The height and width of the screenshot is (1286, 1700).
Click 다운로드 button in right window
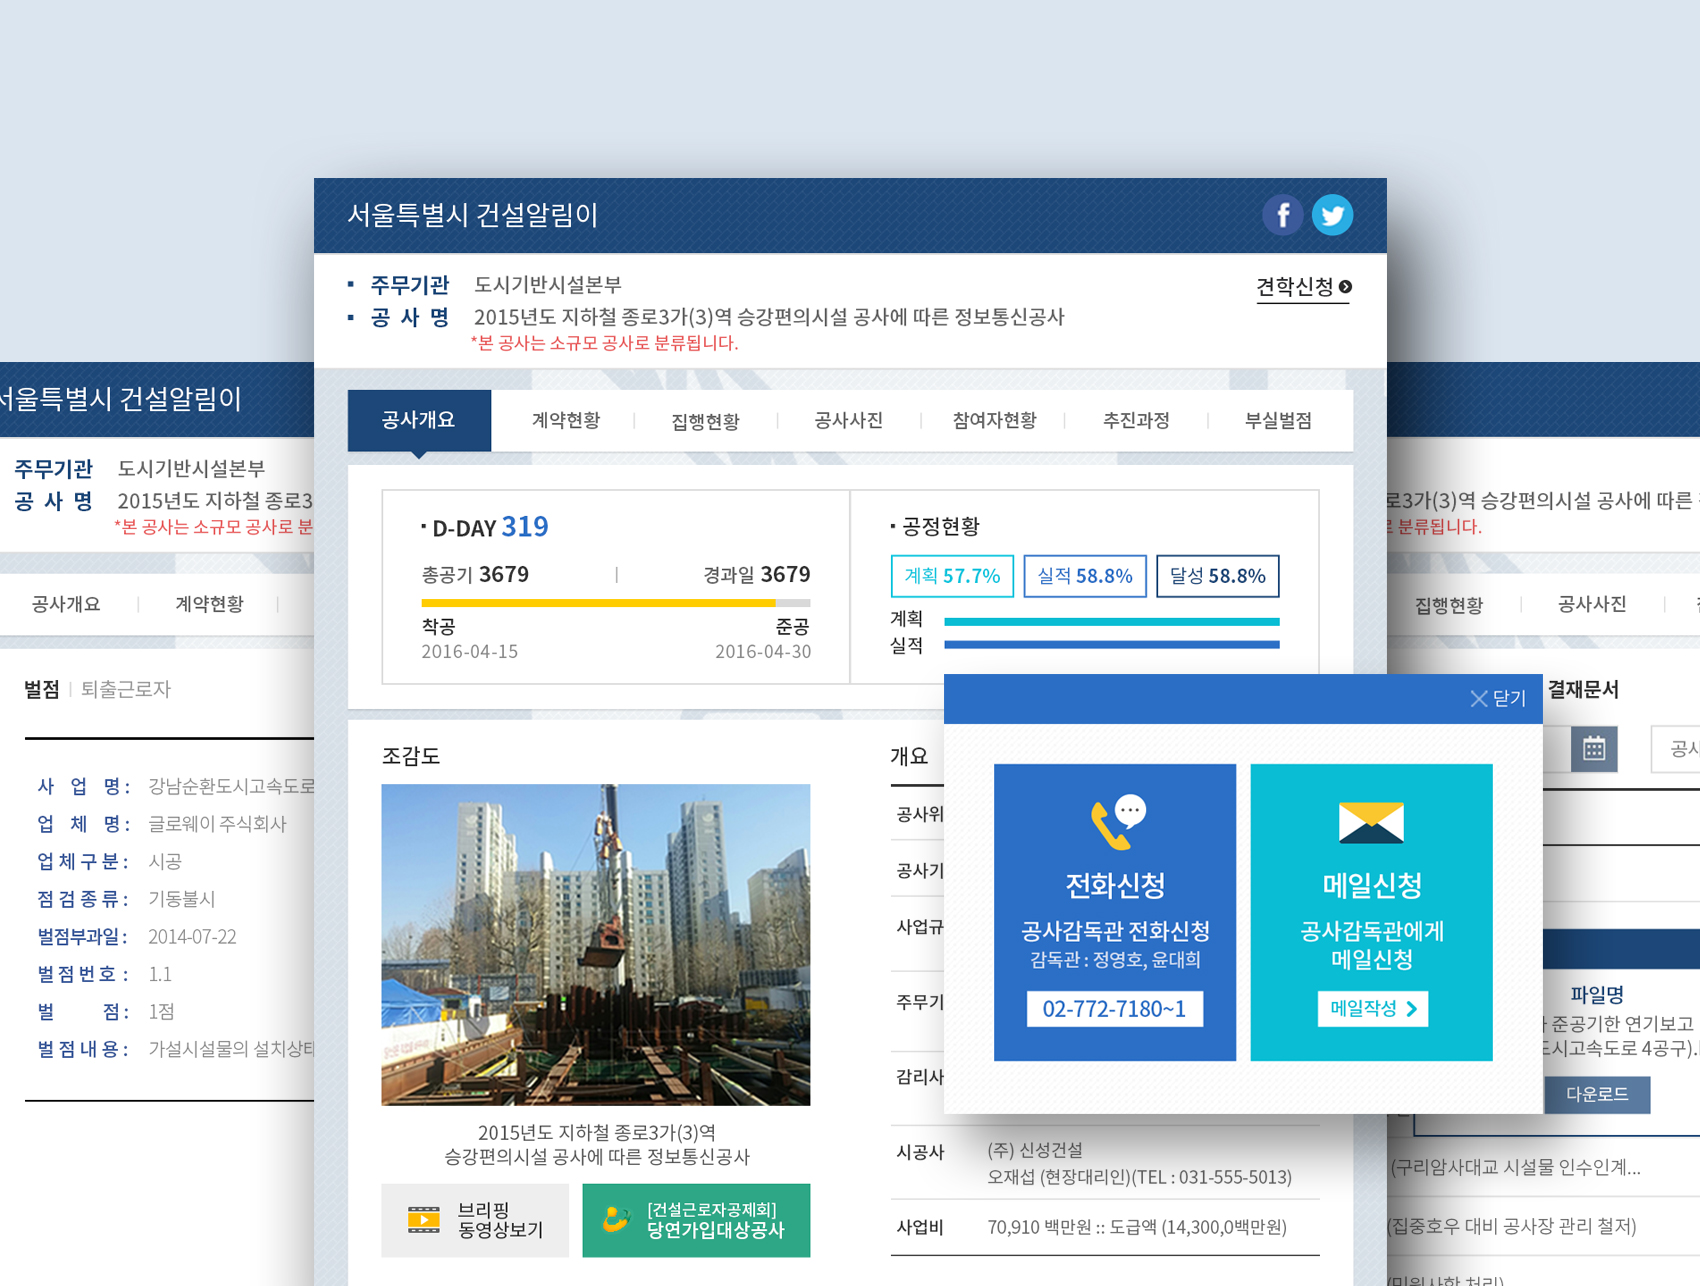1597,1094
